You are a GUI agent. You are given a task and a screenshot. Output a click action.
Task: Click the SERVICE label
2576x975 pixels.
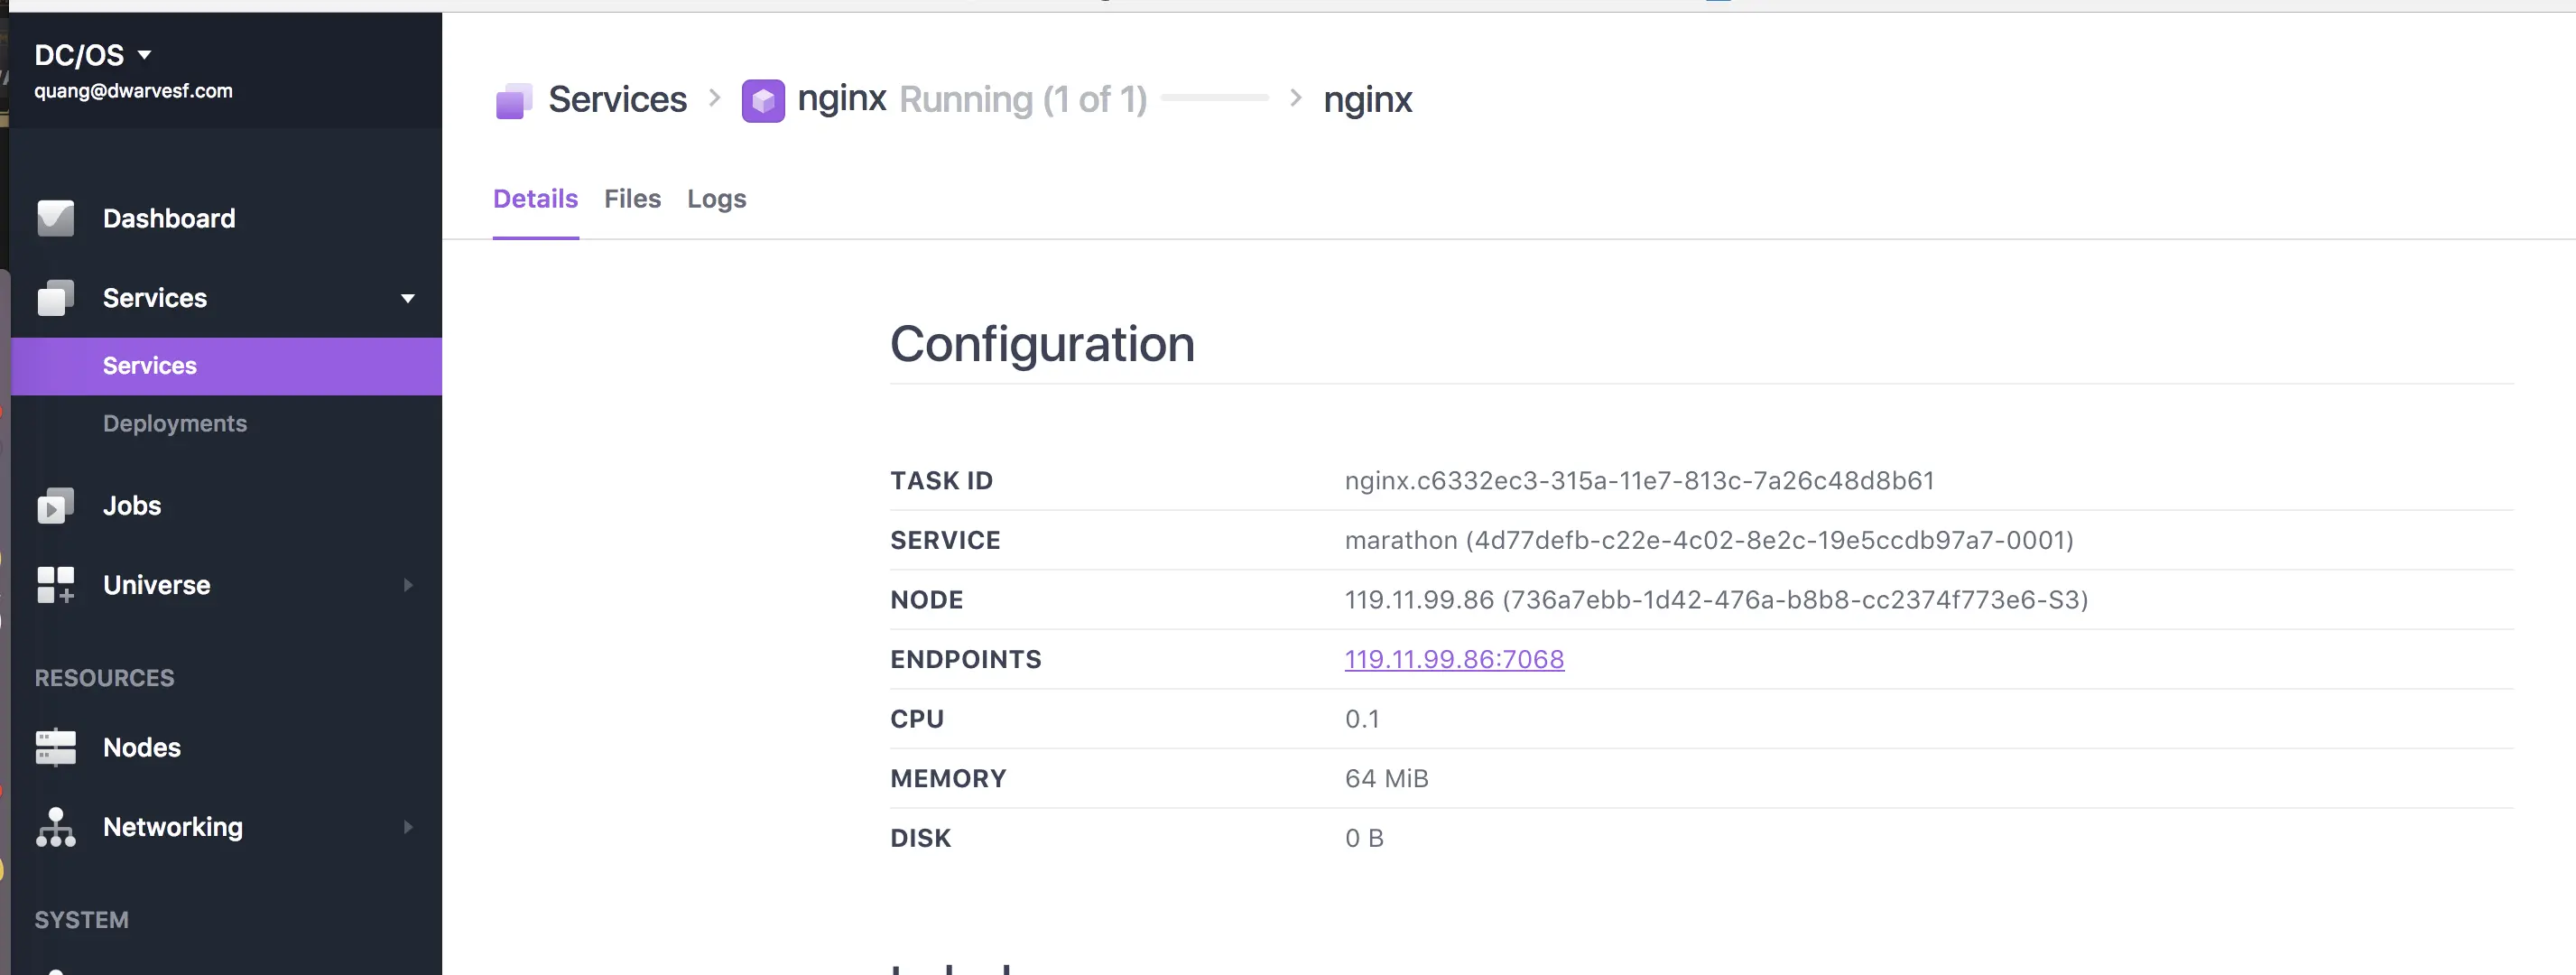(x=945, y=540)
